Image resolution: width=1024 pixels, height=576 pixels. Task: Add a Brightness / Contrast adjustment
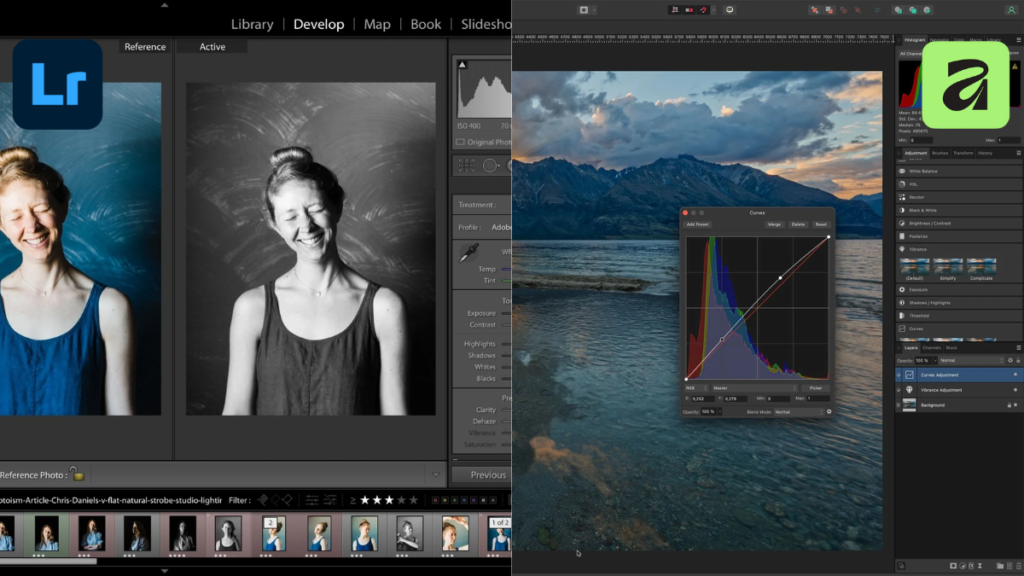(x=928, y=223)
